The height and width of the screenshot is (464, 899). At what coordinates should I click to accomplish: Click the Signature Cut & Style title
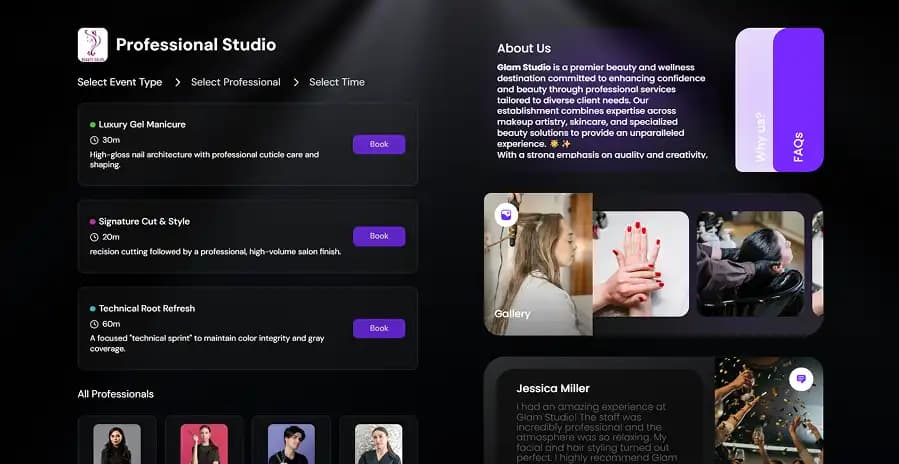pos(144,221)
